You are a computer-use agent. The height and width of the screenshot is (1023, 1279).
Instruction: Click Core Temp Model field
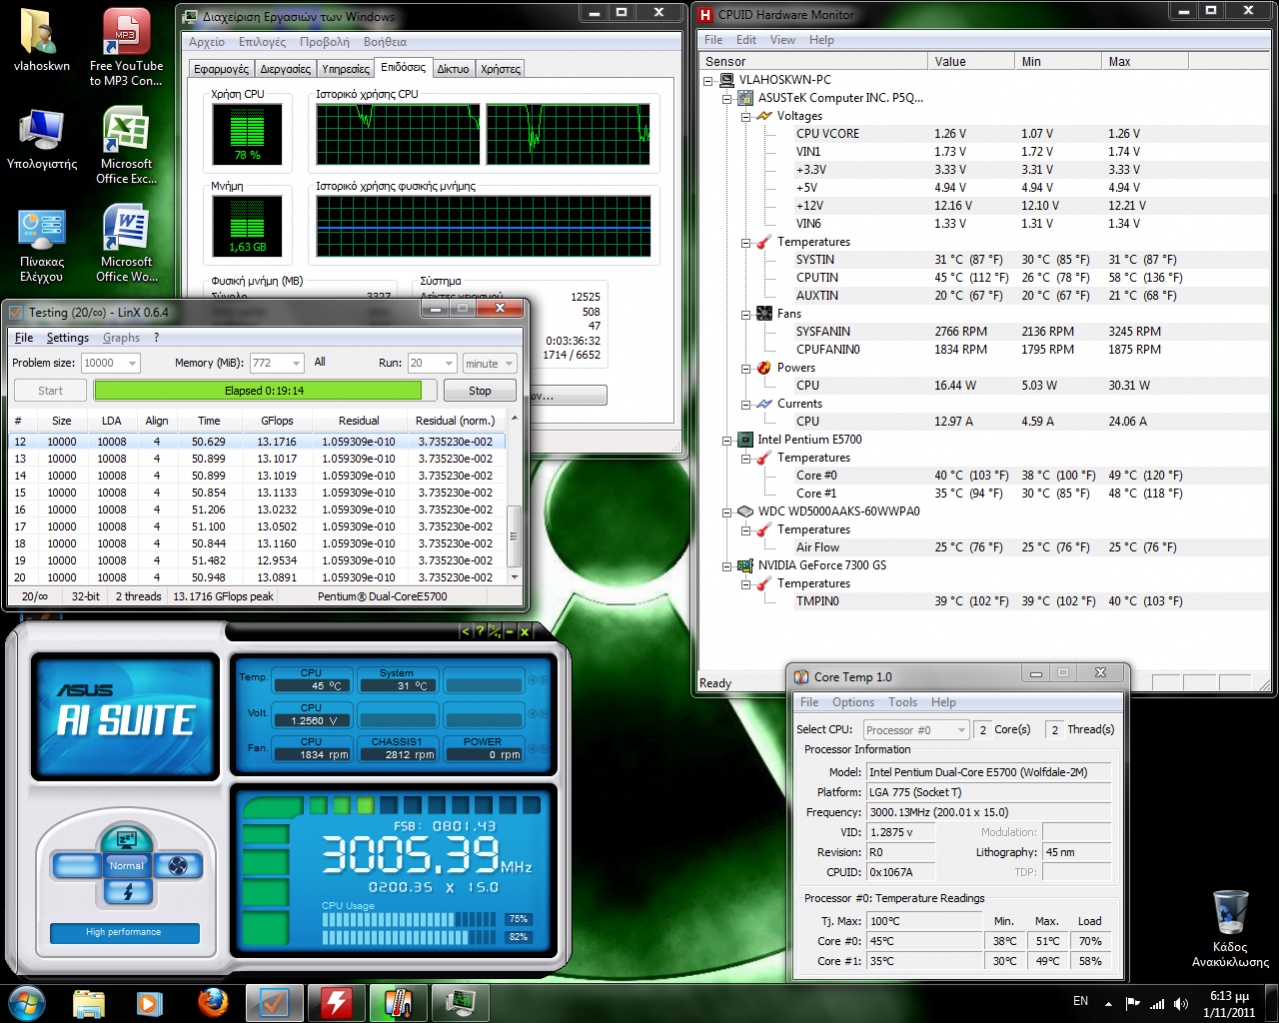[988, 772]
